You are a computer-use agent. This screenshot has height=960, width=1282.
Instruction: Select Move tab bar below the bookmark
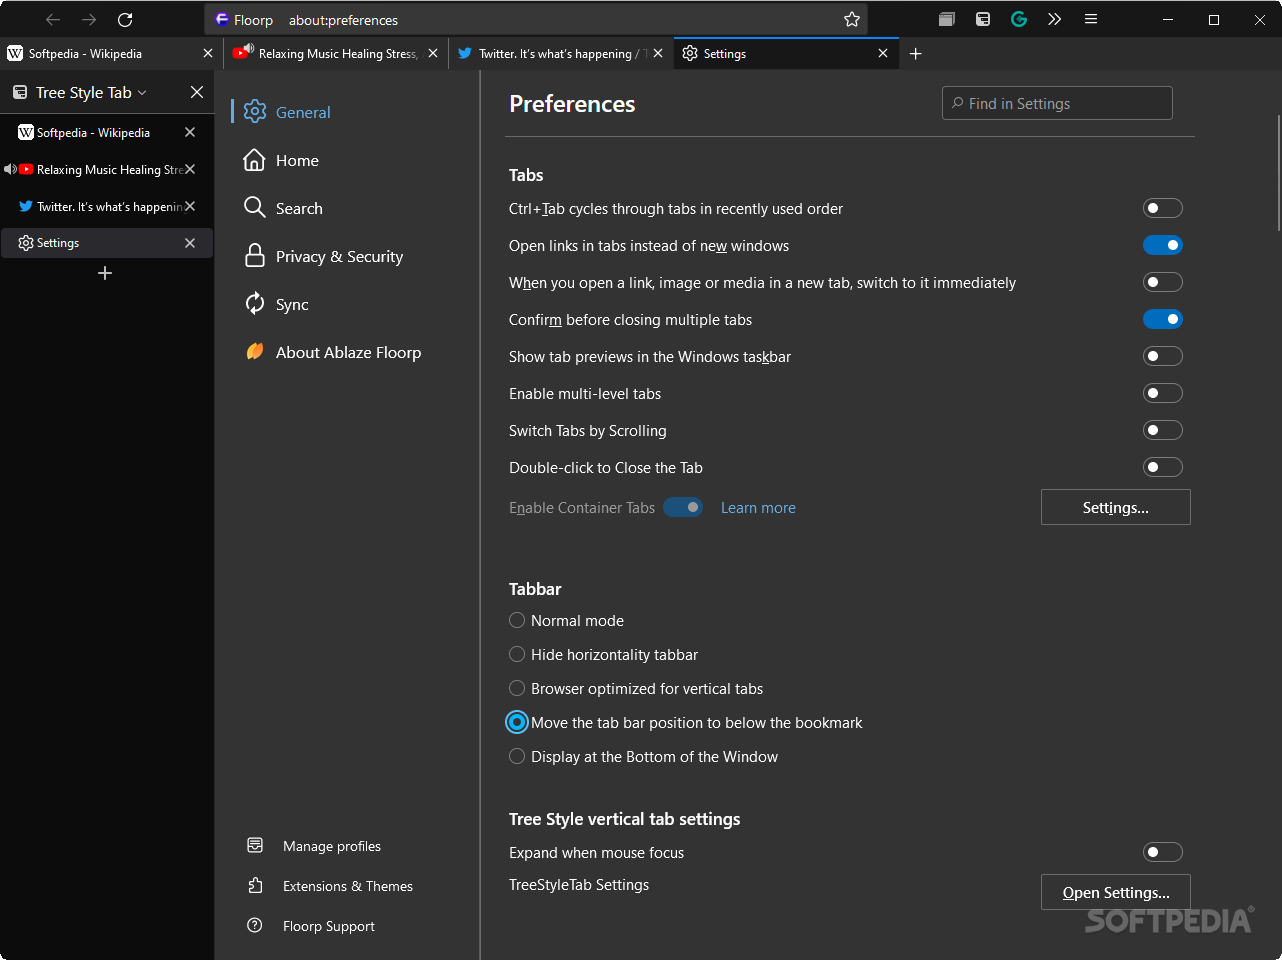coord(517,722)
